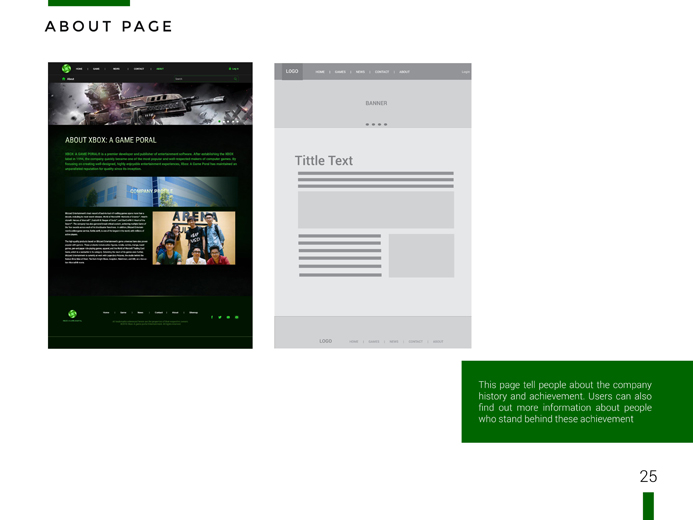
Task: Open GAME in the dark mockup navbar
Action: coord(96,69)
